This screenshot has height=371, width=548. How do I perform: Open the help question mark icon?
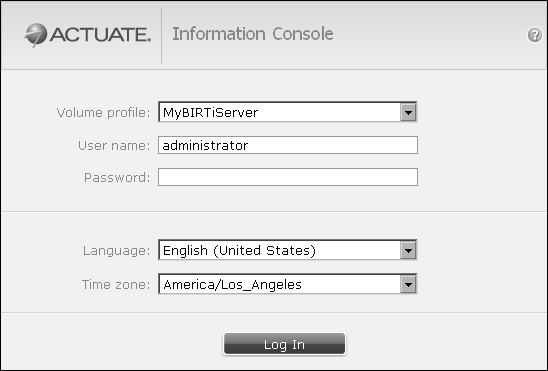[x=534, y=35]
